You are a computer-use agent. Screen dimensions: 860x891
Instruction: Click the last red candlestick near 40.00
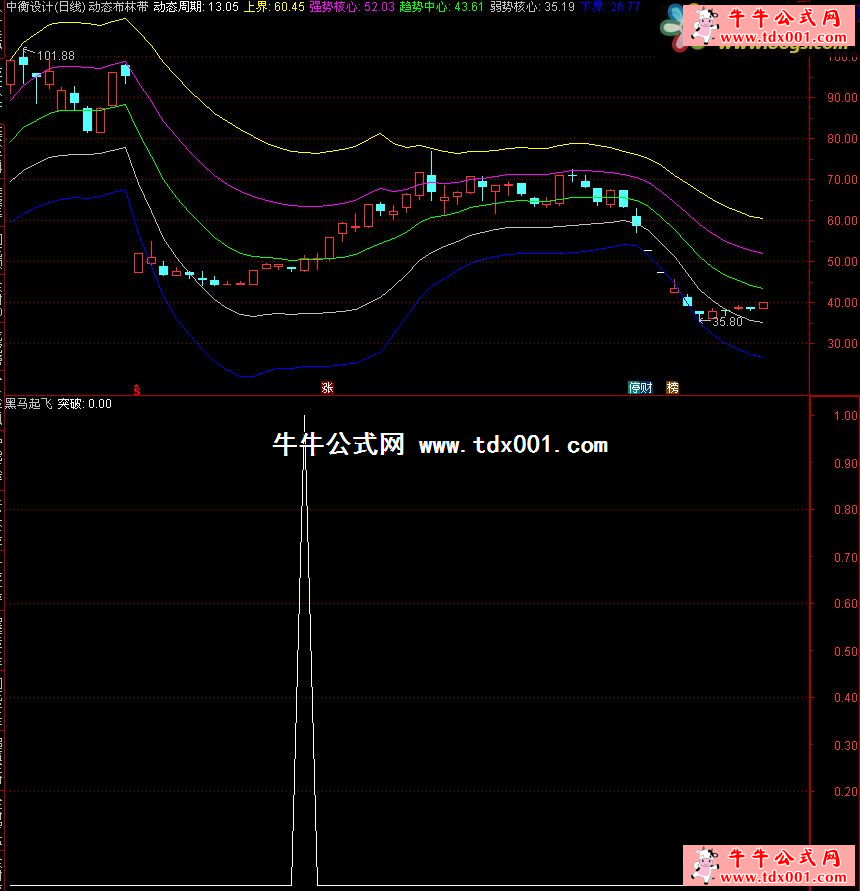(763, 306)
